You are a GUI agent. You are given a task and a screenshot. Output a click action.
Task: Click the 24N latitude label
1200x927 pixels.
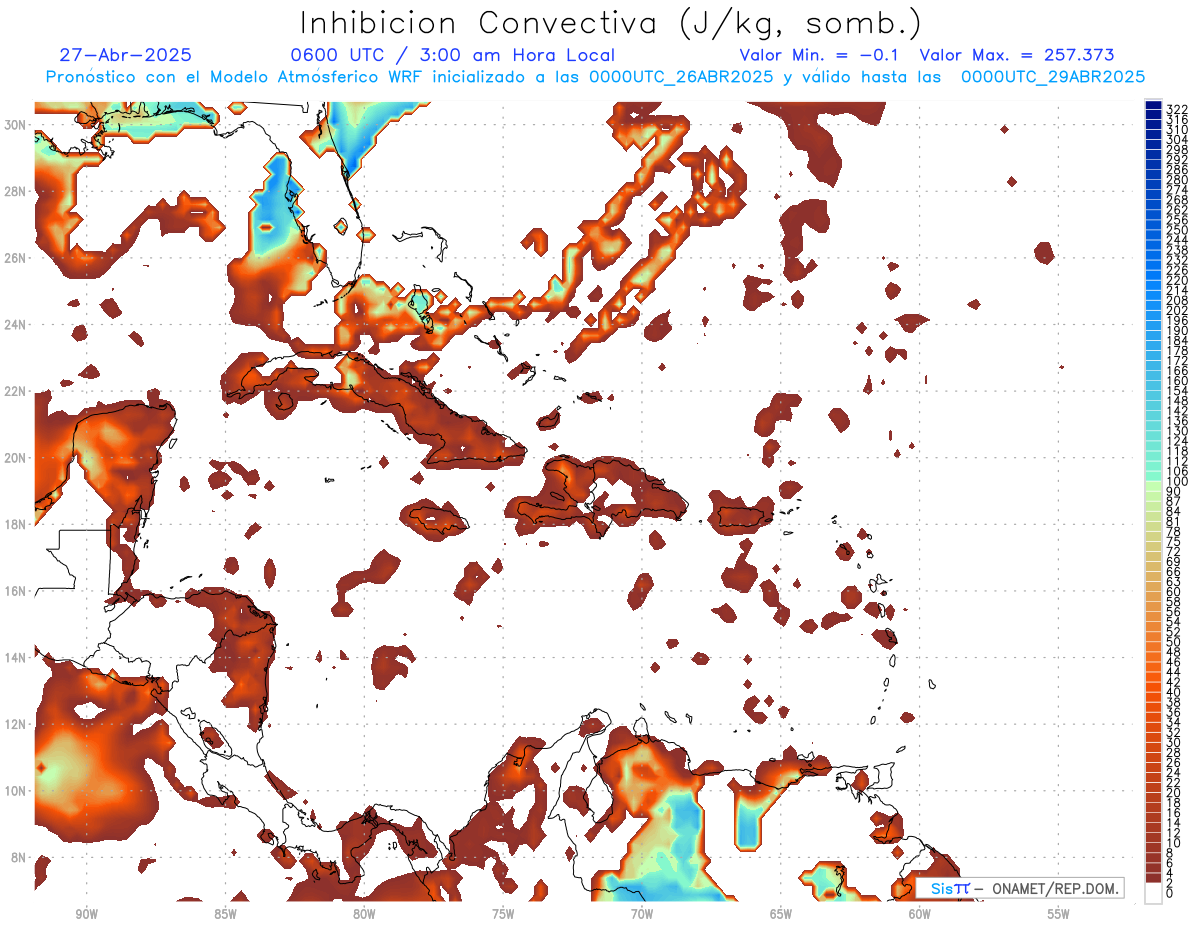pos(17,324)
